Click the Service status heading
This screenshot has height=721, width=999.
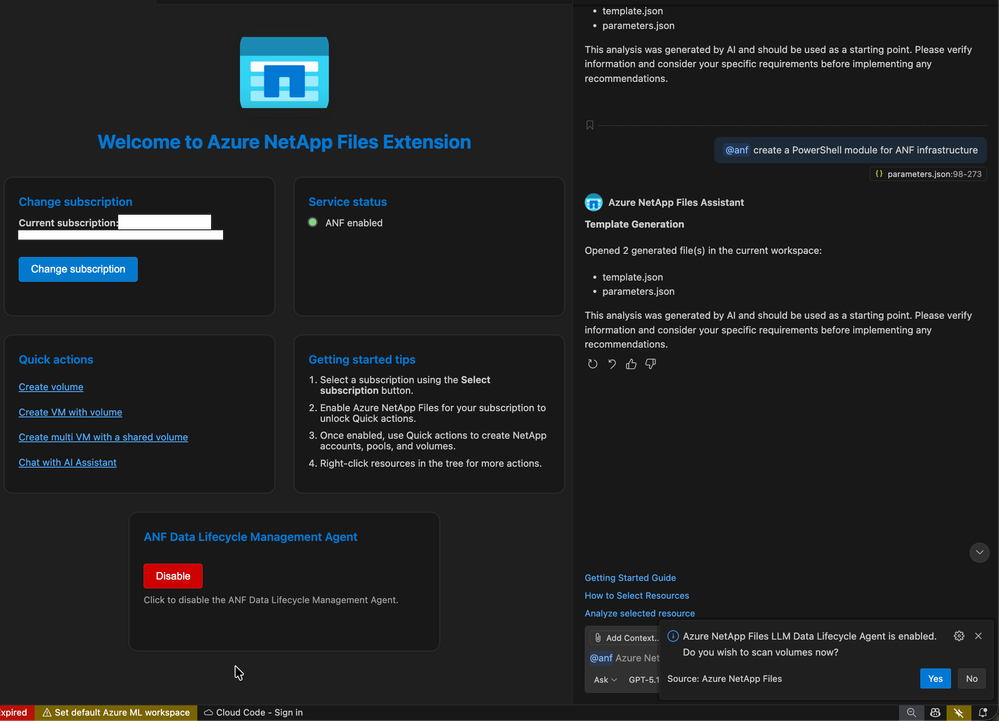click(347, 202)
